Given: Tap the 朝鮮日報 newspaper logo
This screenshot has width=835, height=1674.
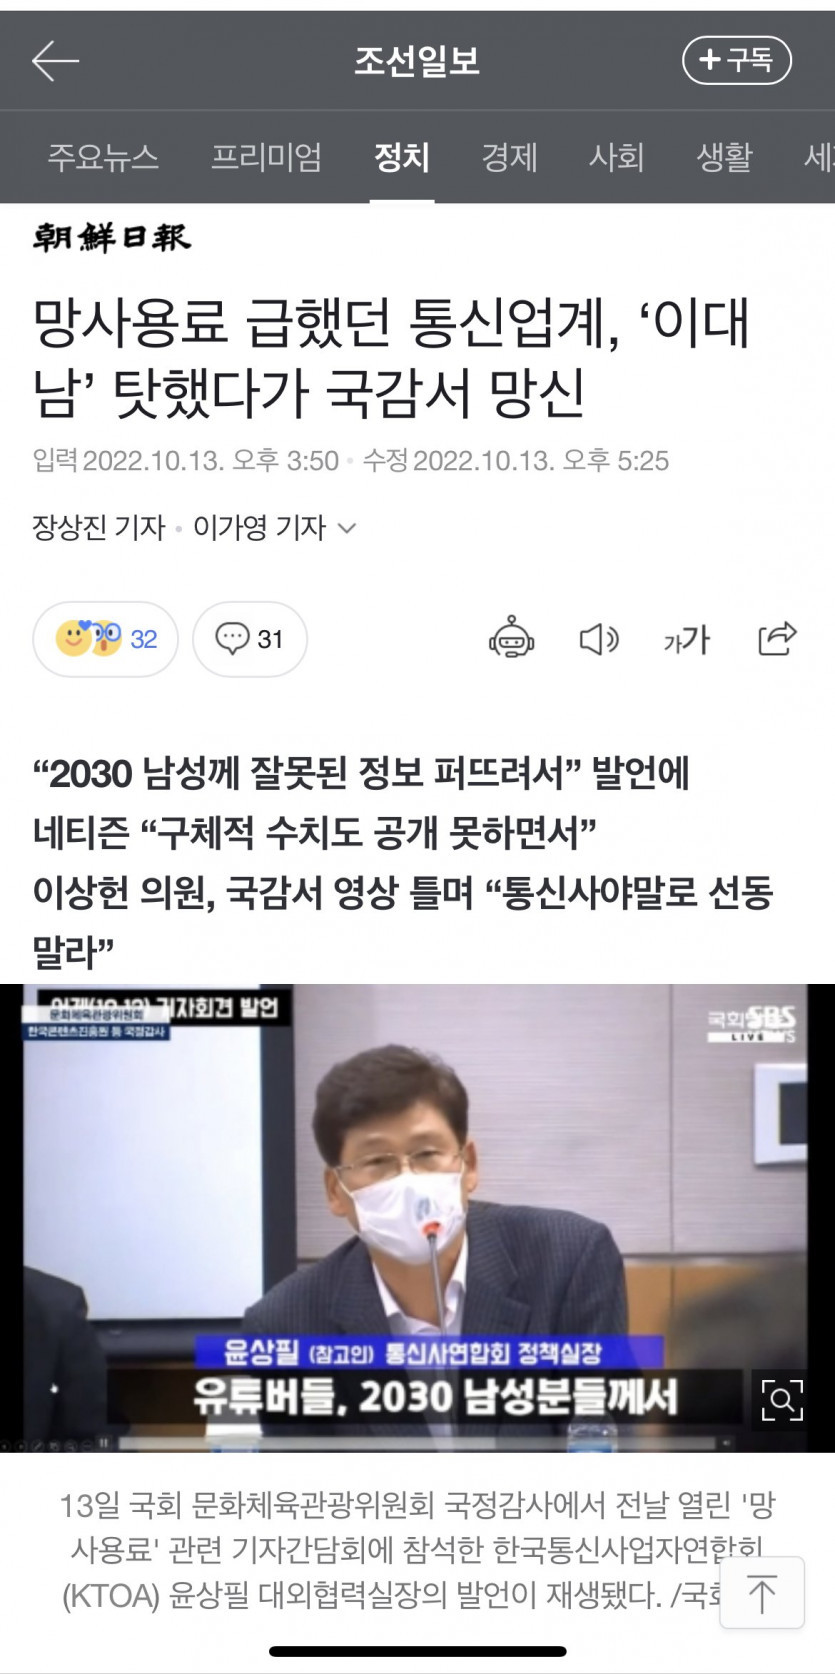Looking at the screenshot, I should coord(111,238).
